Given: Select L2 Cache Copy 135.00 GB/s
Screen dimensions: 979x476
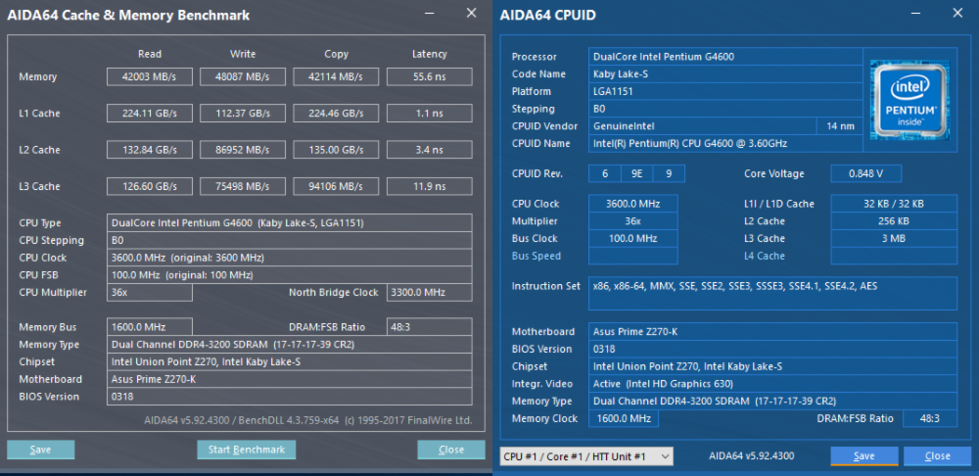Looking at the screenshot, I should pos(336,150).
